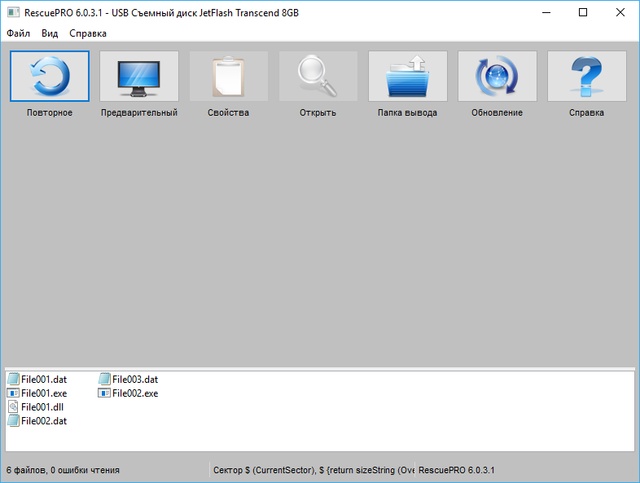
Task: Click the File003.dat file icon
Action: click(104, 379)
